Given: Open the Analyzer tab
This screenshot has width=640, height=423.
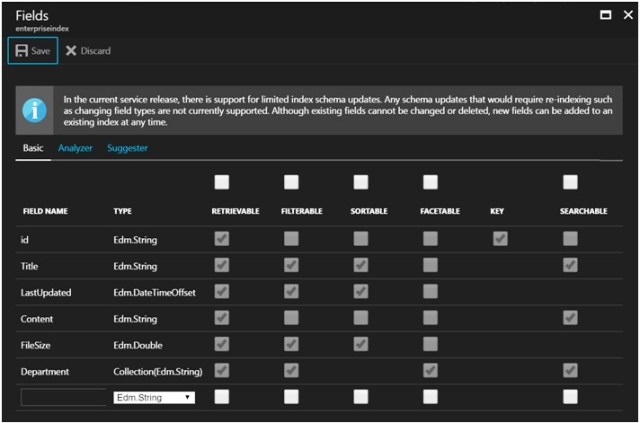Looking at the screenshot, I should 75,148.
